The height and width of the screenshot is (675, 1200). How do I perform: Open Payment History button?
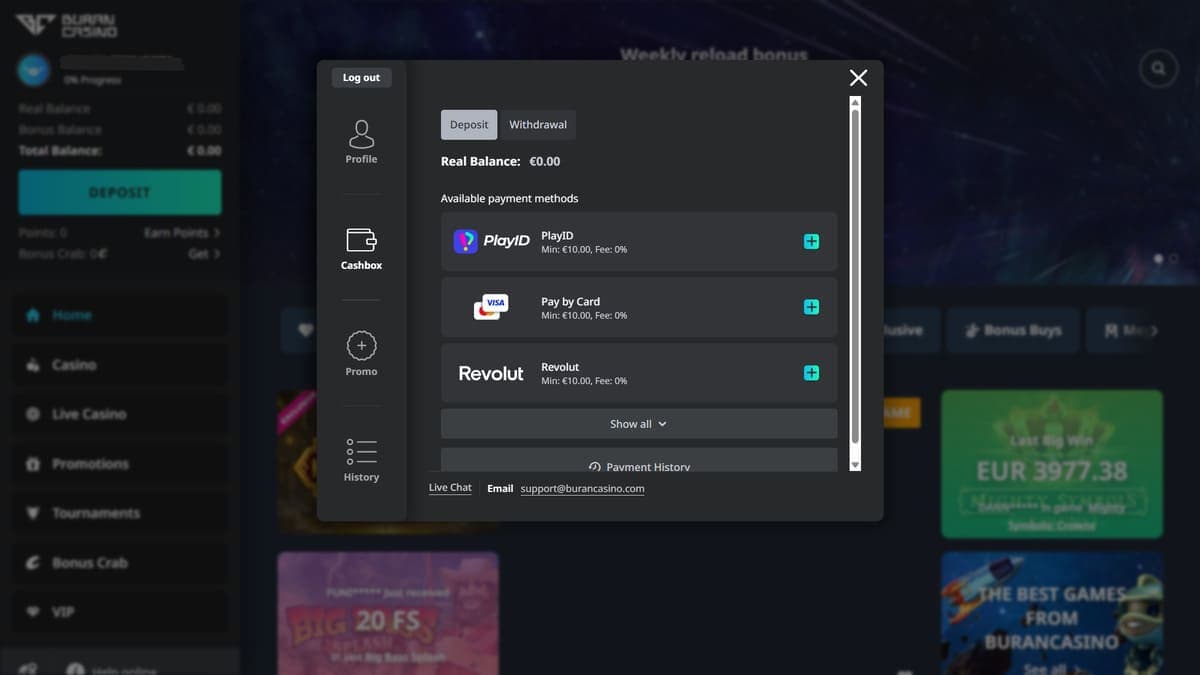pos(639,461)
